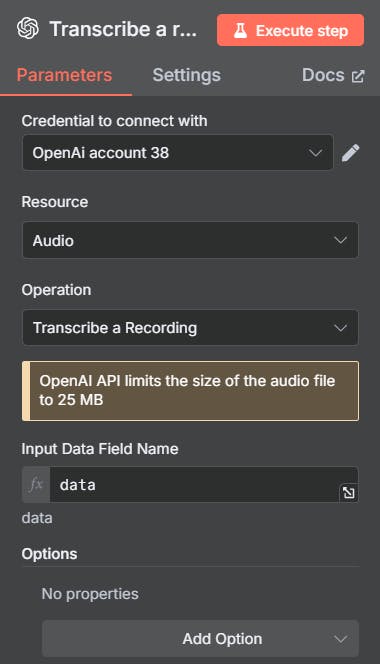Click the 25 MB audio file limit notice

tap(190, 390)
